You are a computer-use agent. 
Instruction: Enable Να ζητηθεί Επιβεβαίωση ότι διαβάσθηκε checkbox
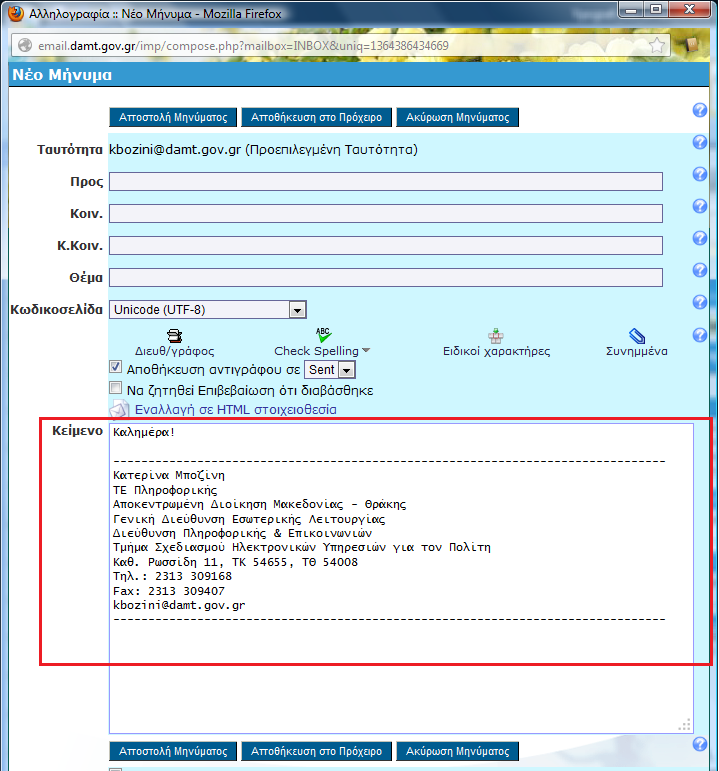point(116,388)
